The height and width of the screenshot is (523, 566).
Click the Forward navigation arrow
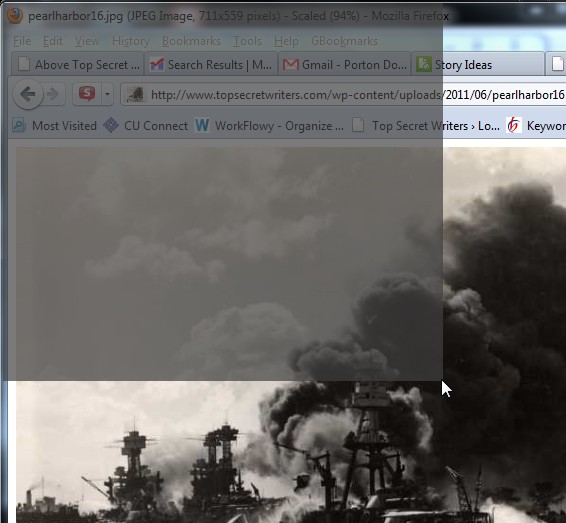click(53, 94)
